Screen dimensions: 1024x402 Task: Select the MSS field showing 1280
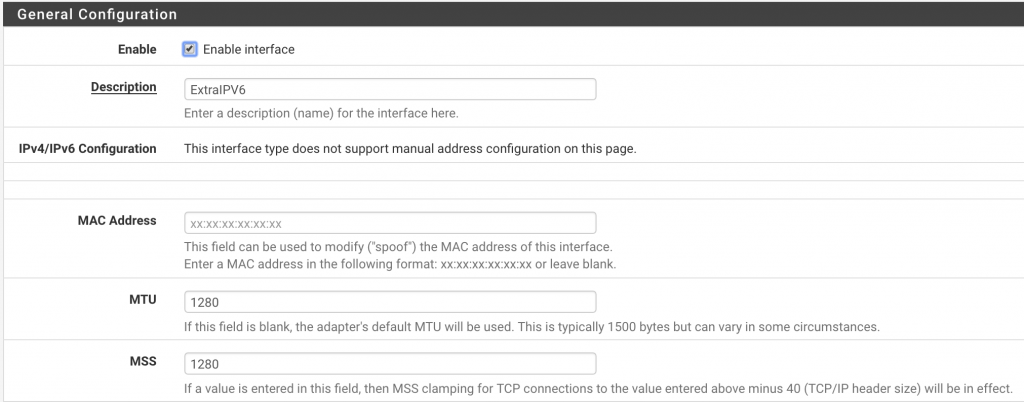click(x=390, y=363)
